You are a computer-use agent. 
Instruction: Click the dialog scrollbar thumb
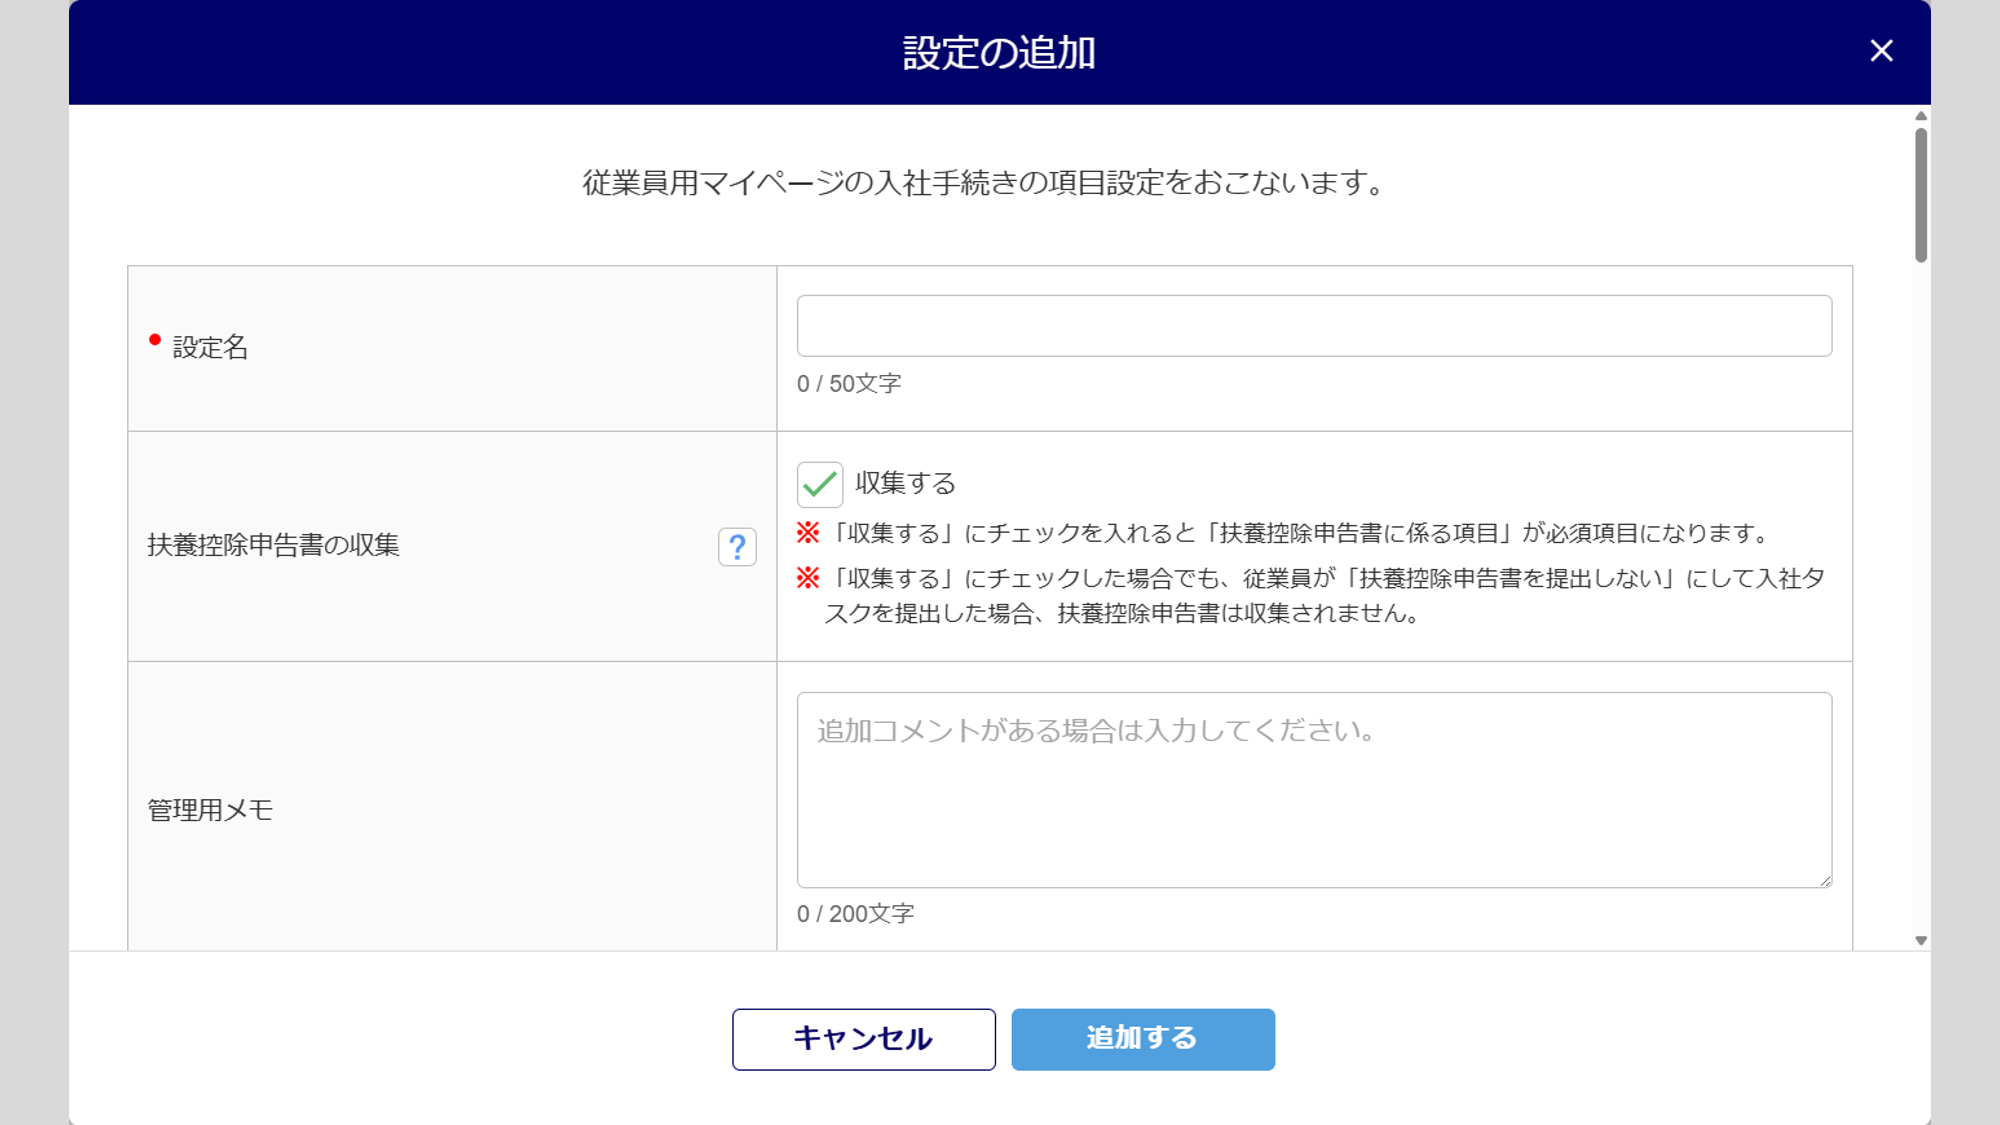(1921, 195)
